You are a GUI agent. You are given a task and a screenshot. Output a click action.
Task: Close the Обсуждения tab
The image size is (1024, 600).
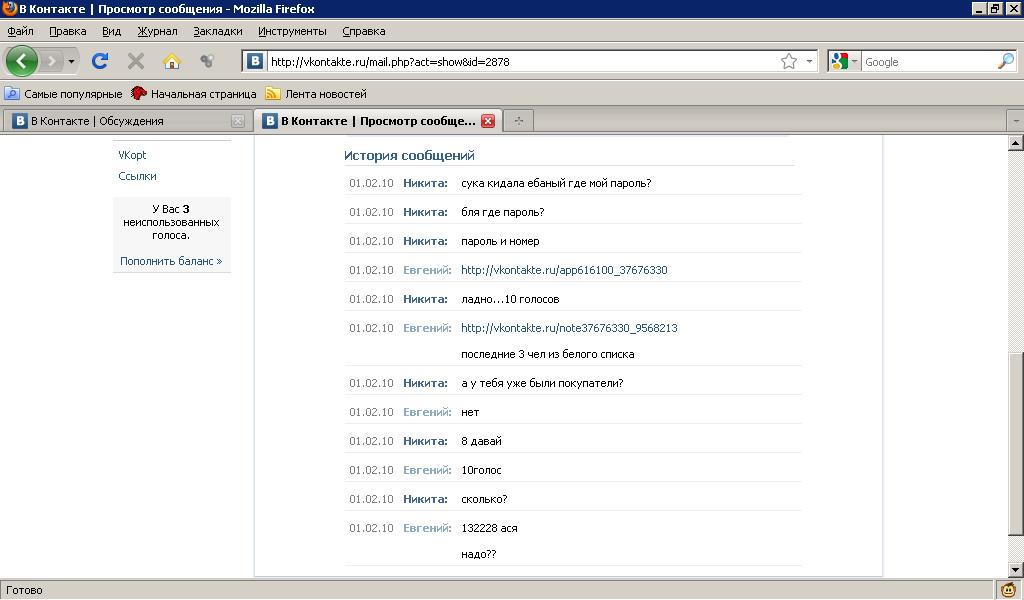(238, 121)
